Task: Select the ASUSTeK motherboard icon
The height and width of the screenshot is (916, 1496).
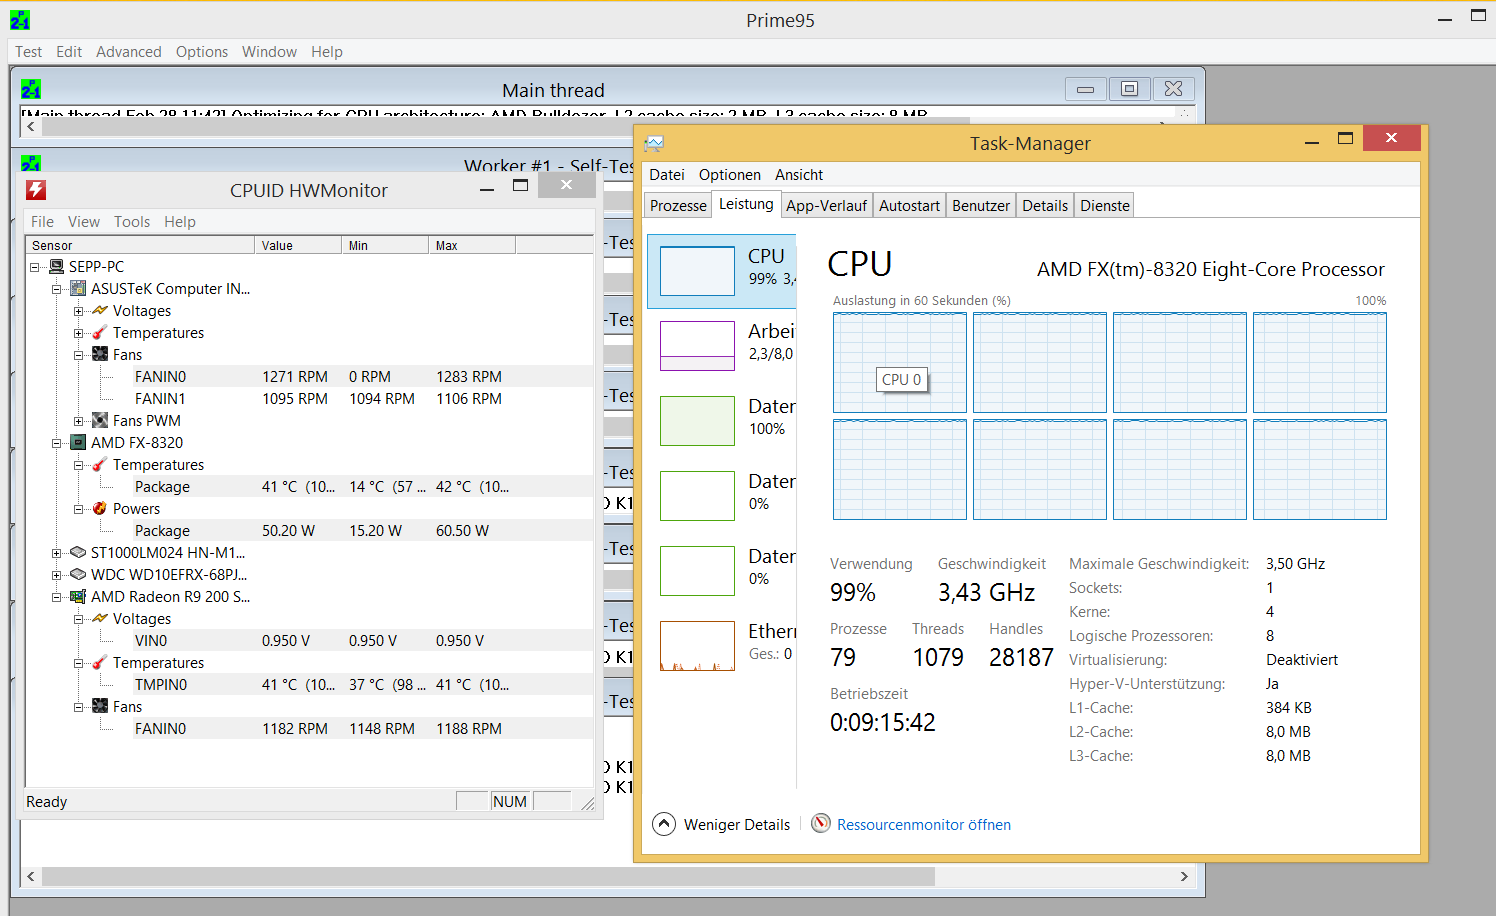Action: (x=78, y=289)
